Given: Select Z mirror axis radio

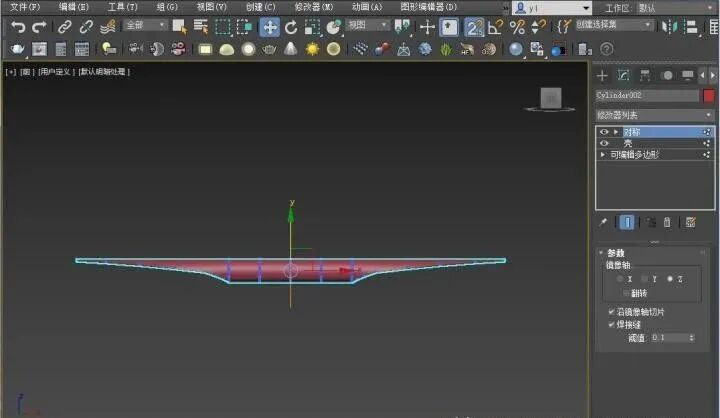Looking at the screenshot, I should (670, 279).
